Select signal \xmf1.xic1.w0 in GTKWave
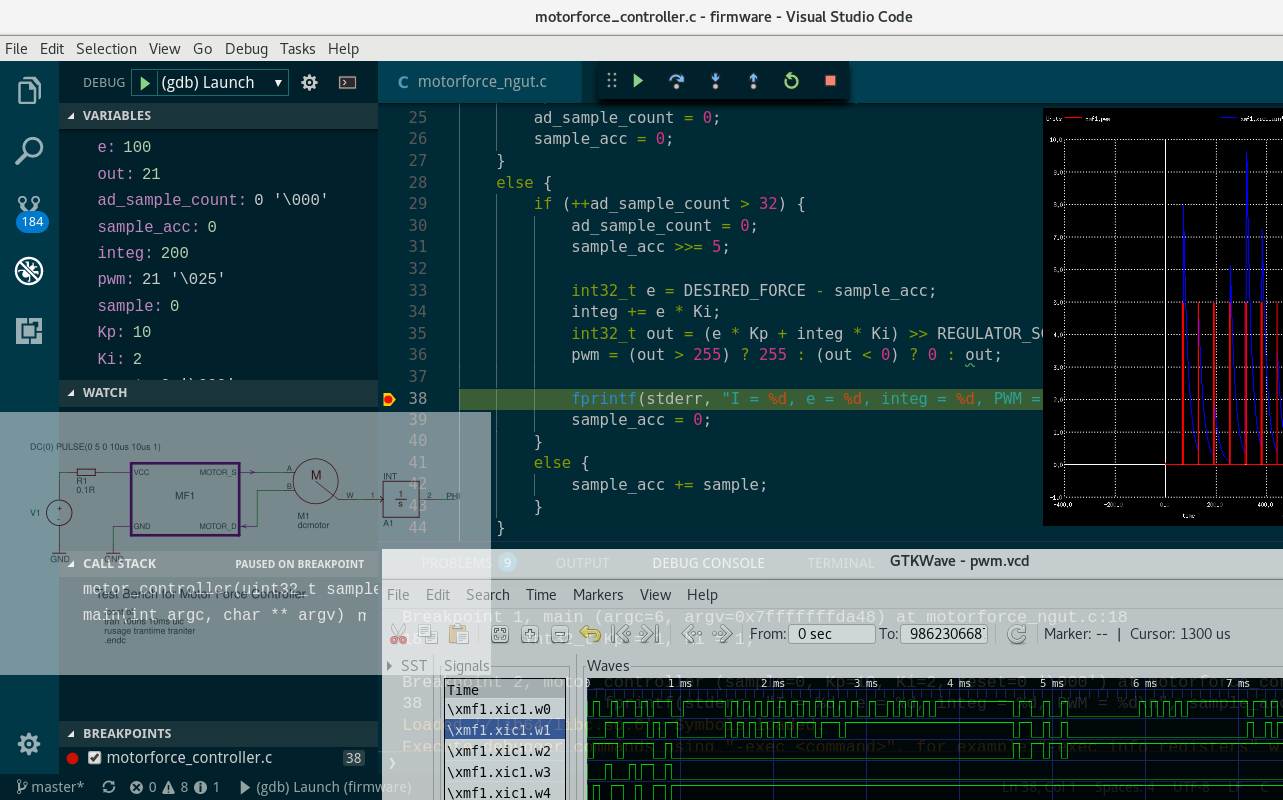Image resolution: width=1283 pixels, height=800 pixels. tap(505, 710)
